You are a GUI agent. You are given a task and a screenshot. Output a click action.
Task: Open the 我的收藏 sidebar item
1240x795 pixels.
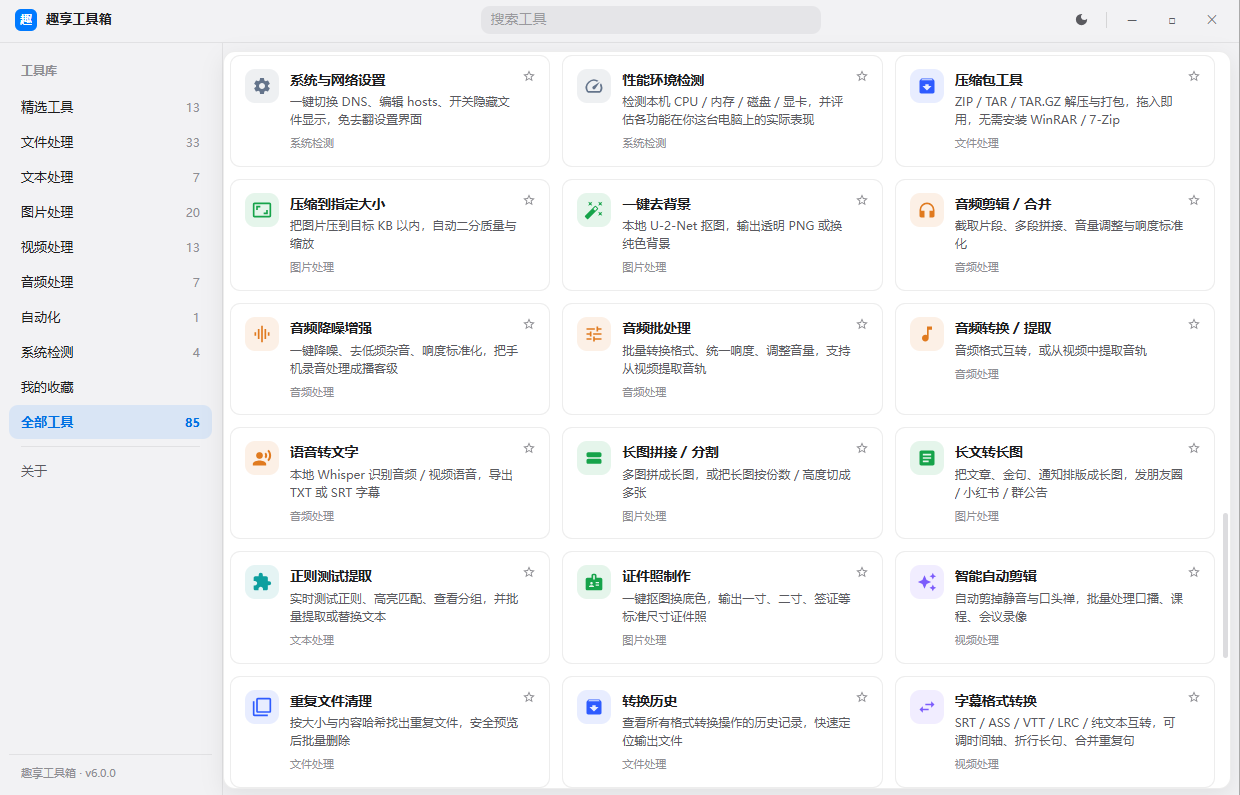[x=110, y=387]
